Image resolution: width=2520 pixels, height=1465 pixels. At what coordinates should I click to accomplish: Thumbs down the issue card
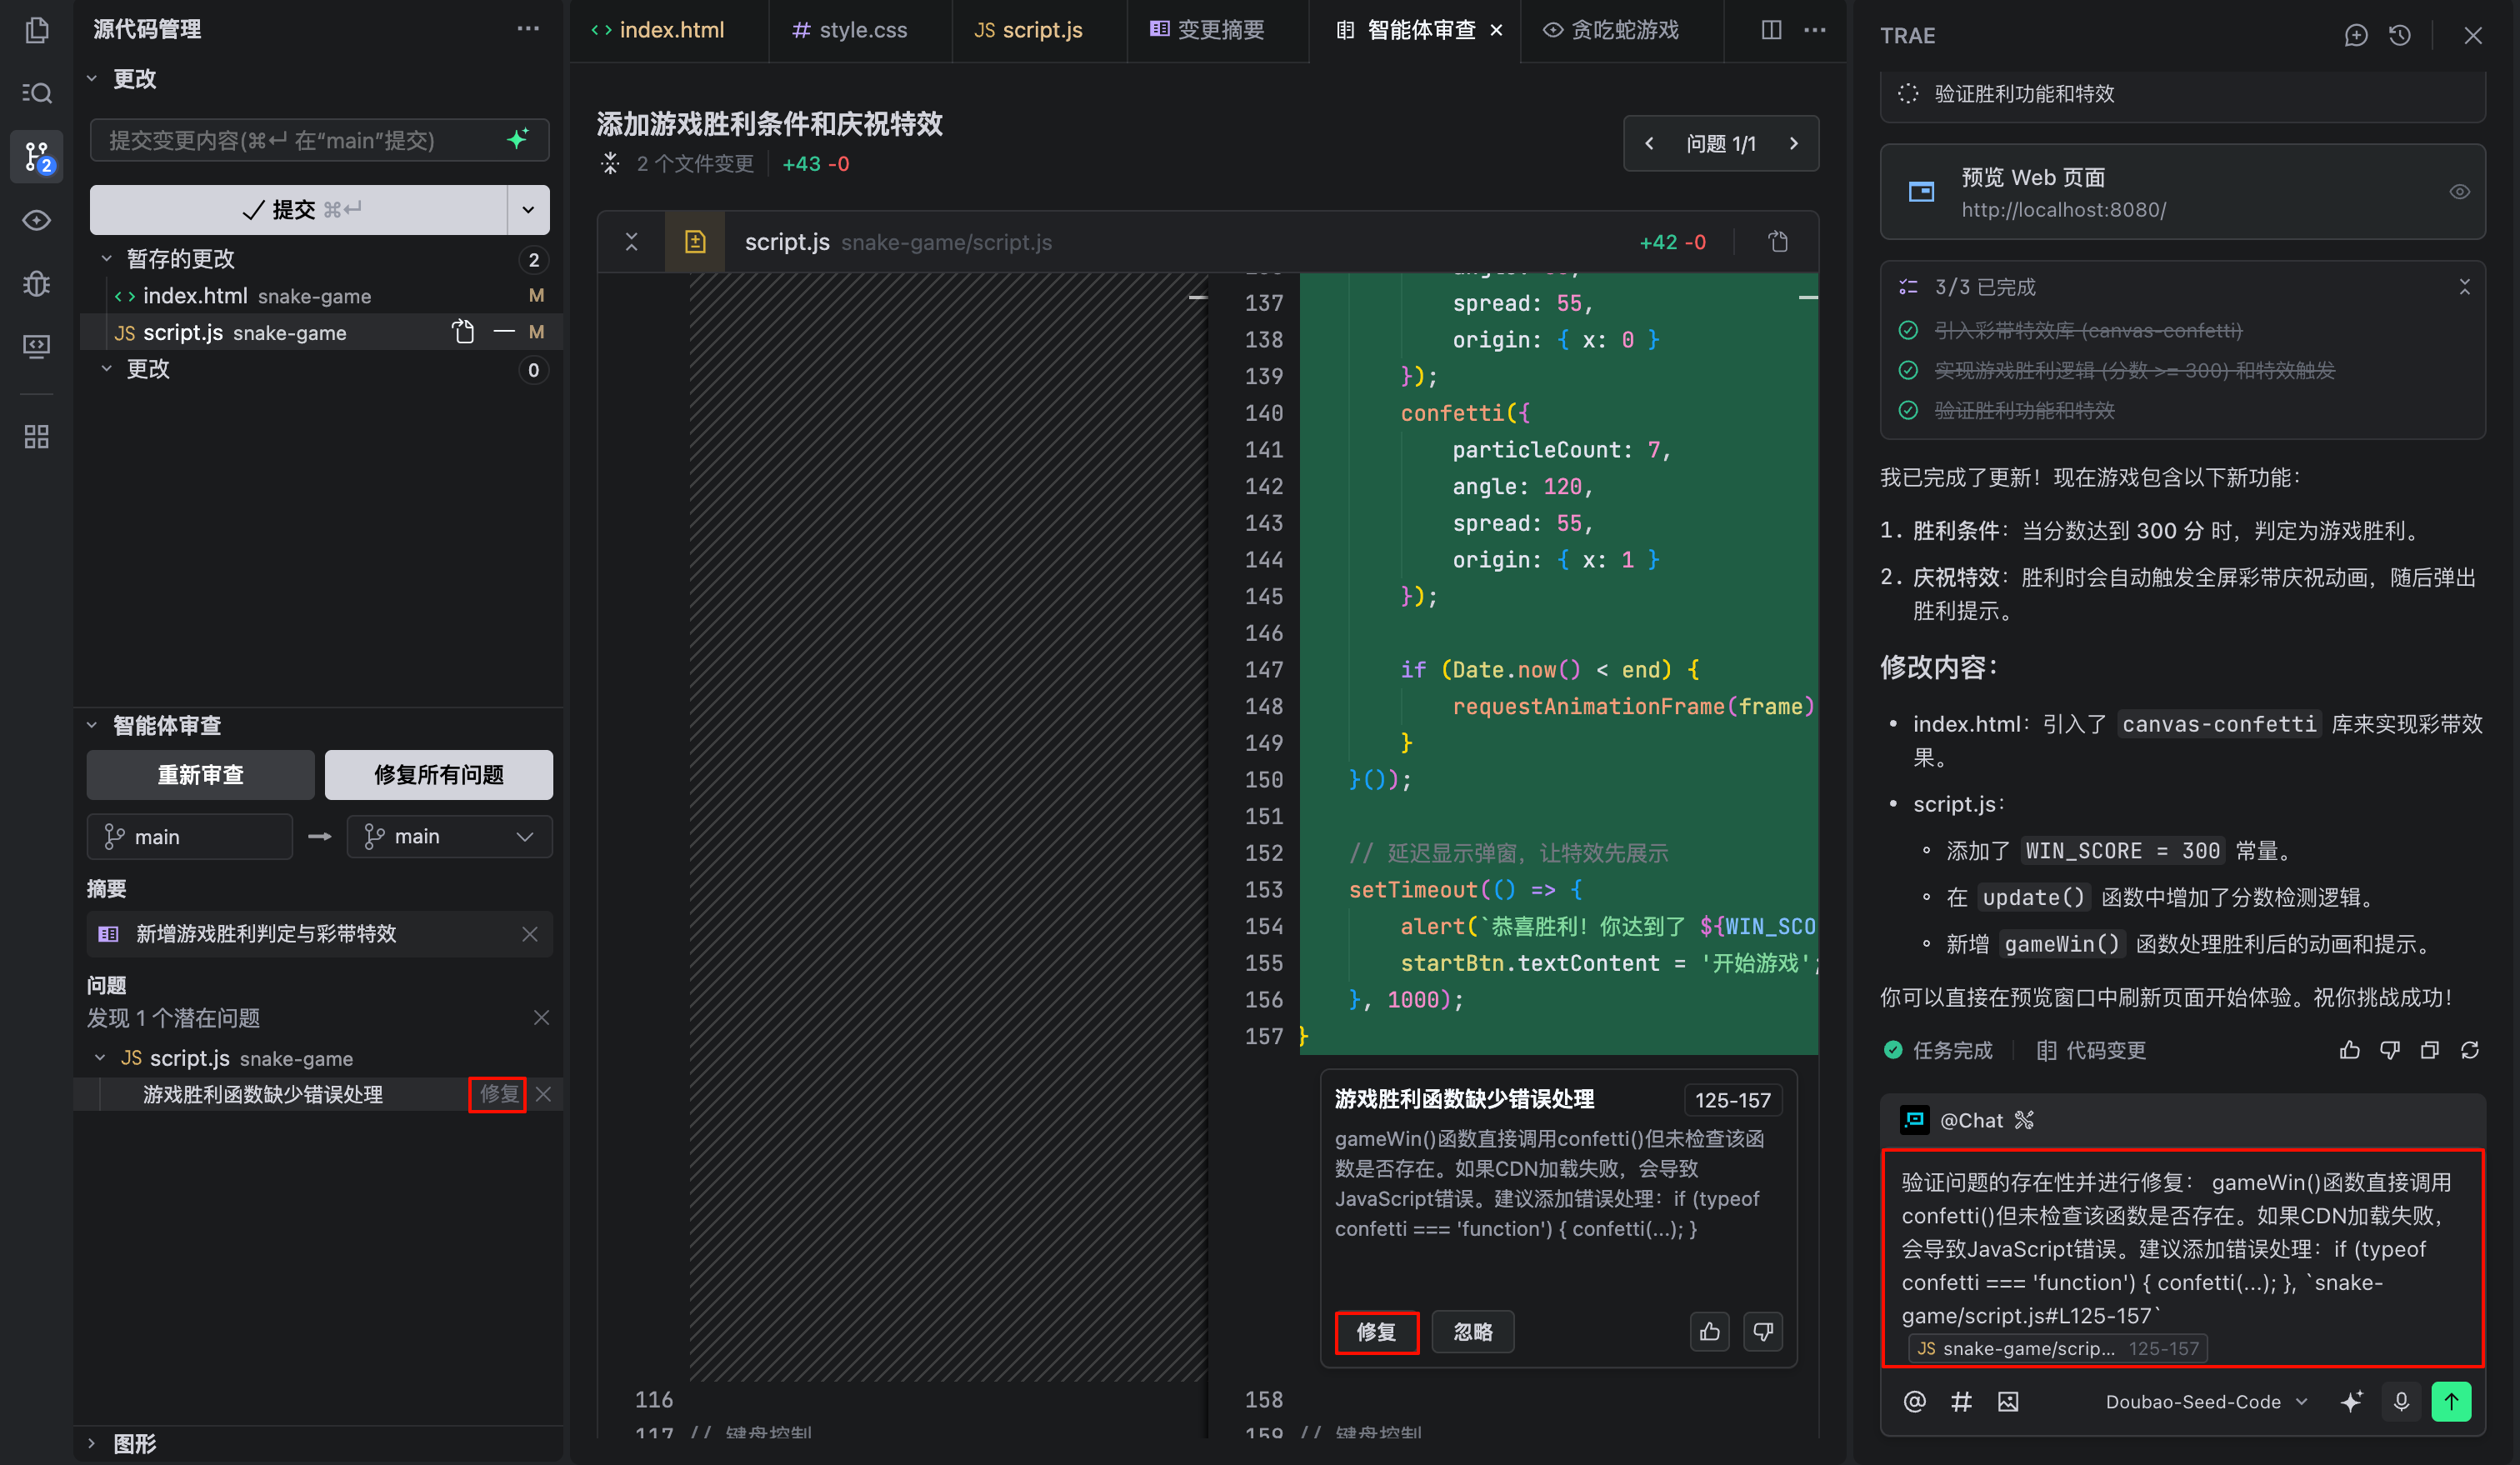click(x=1763, y=1331)
